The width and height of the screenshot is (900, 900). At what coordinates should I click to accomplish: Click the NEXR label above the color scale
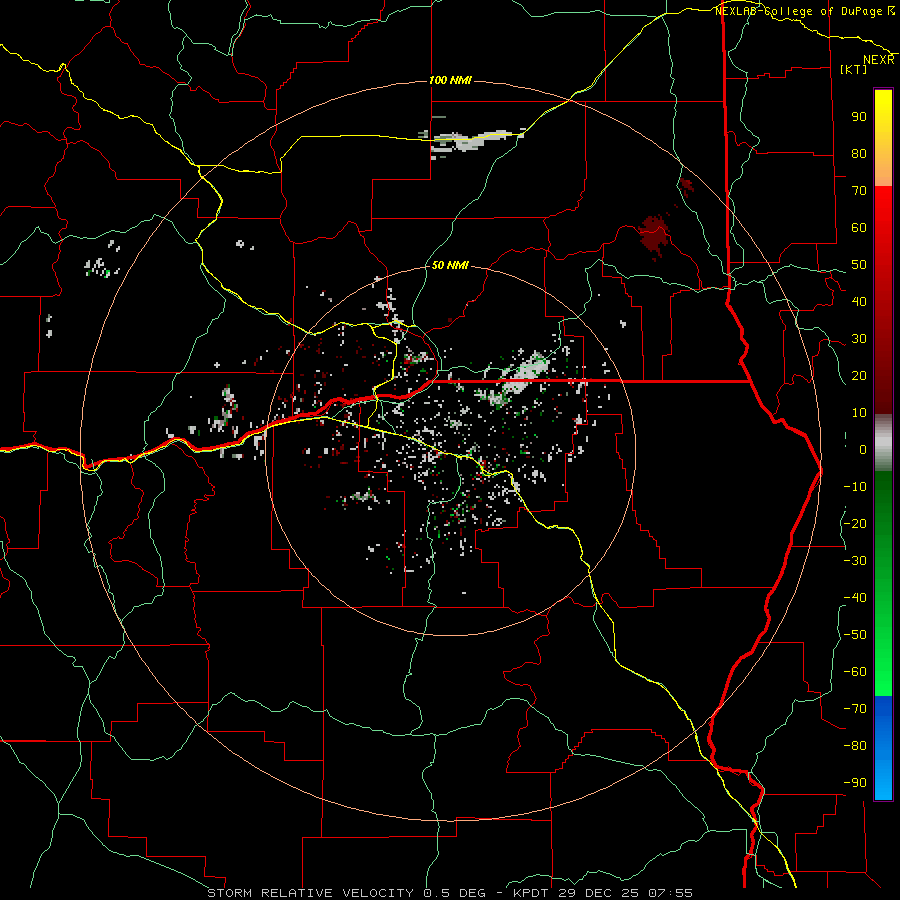tap(879, 60)
